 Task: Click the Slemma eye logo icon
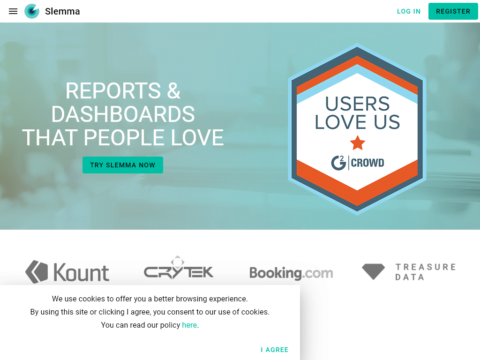click(x=32, y=11)
